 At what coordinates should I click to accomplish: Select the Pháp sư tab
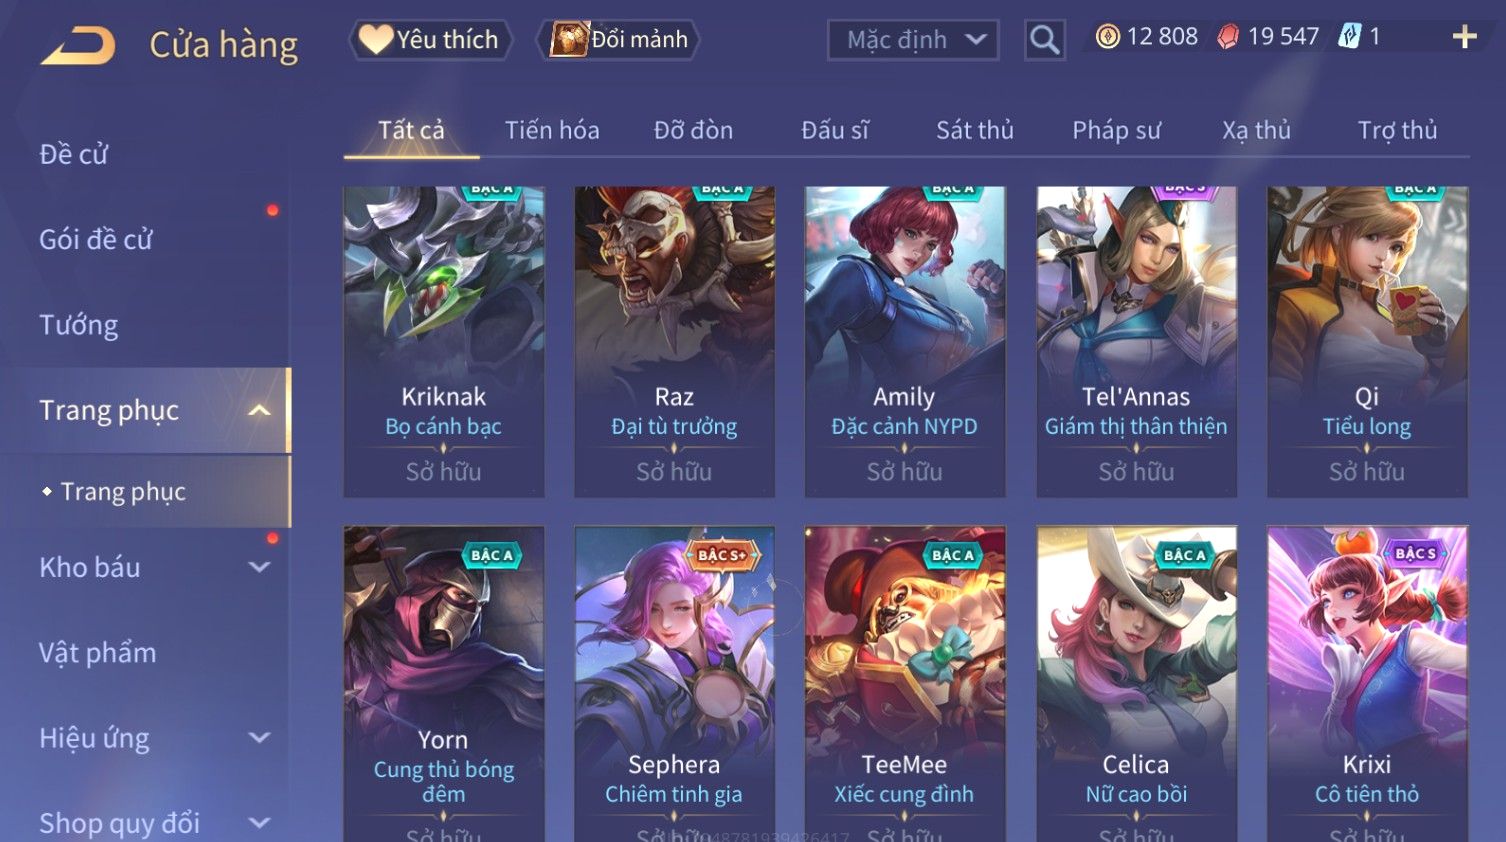(1116, 130)
